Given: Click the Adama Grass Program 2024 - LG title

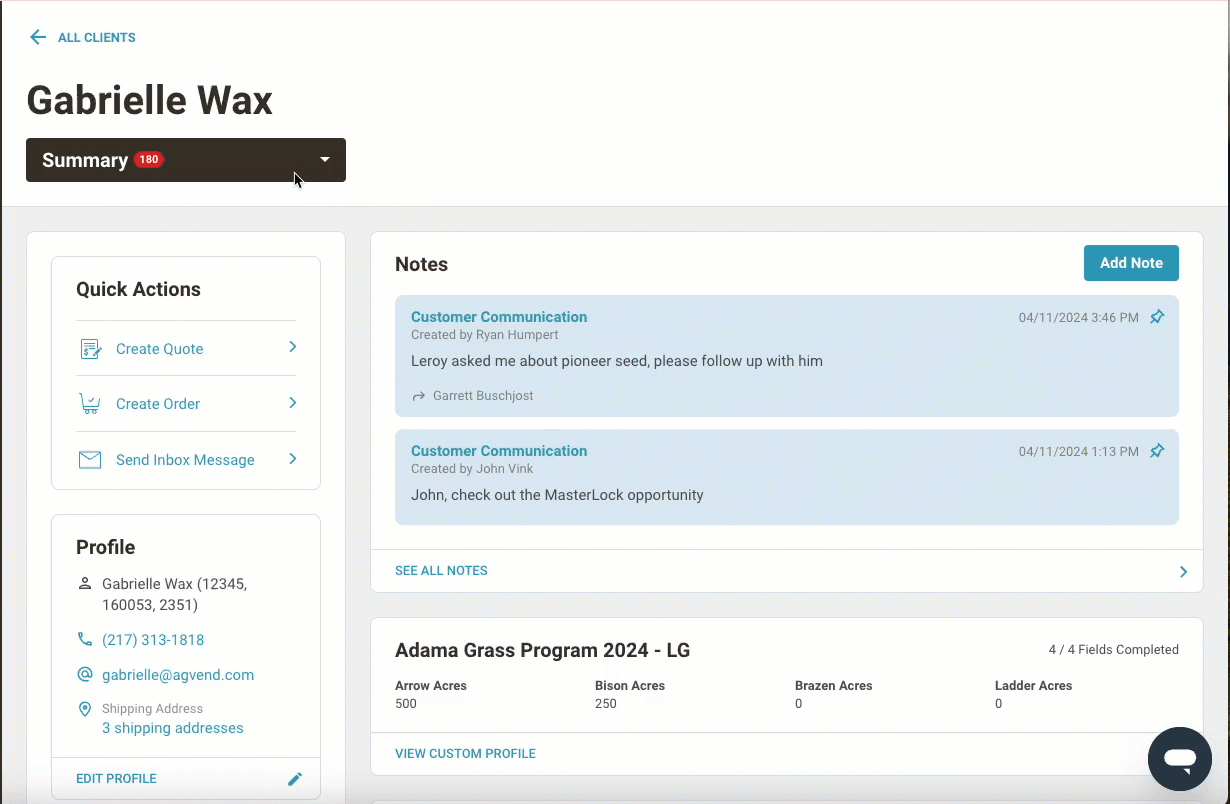Looking at the screenshot, I should coord(542,650).
